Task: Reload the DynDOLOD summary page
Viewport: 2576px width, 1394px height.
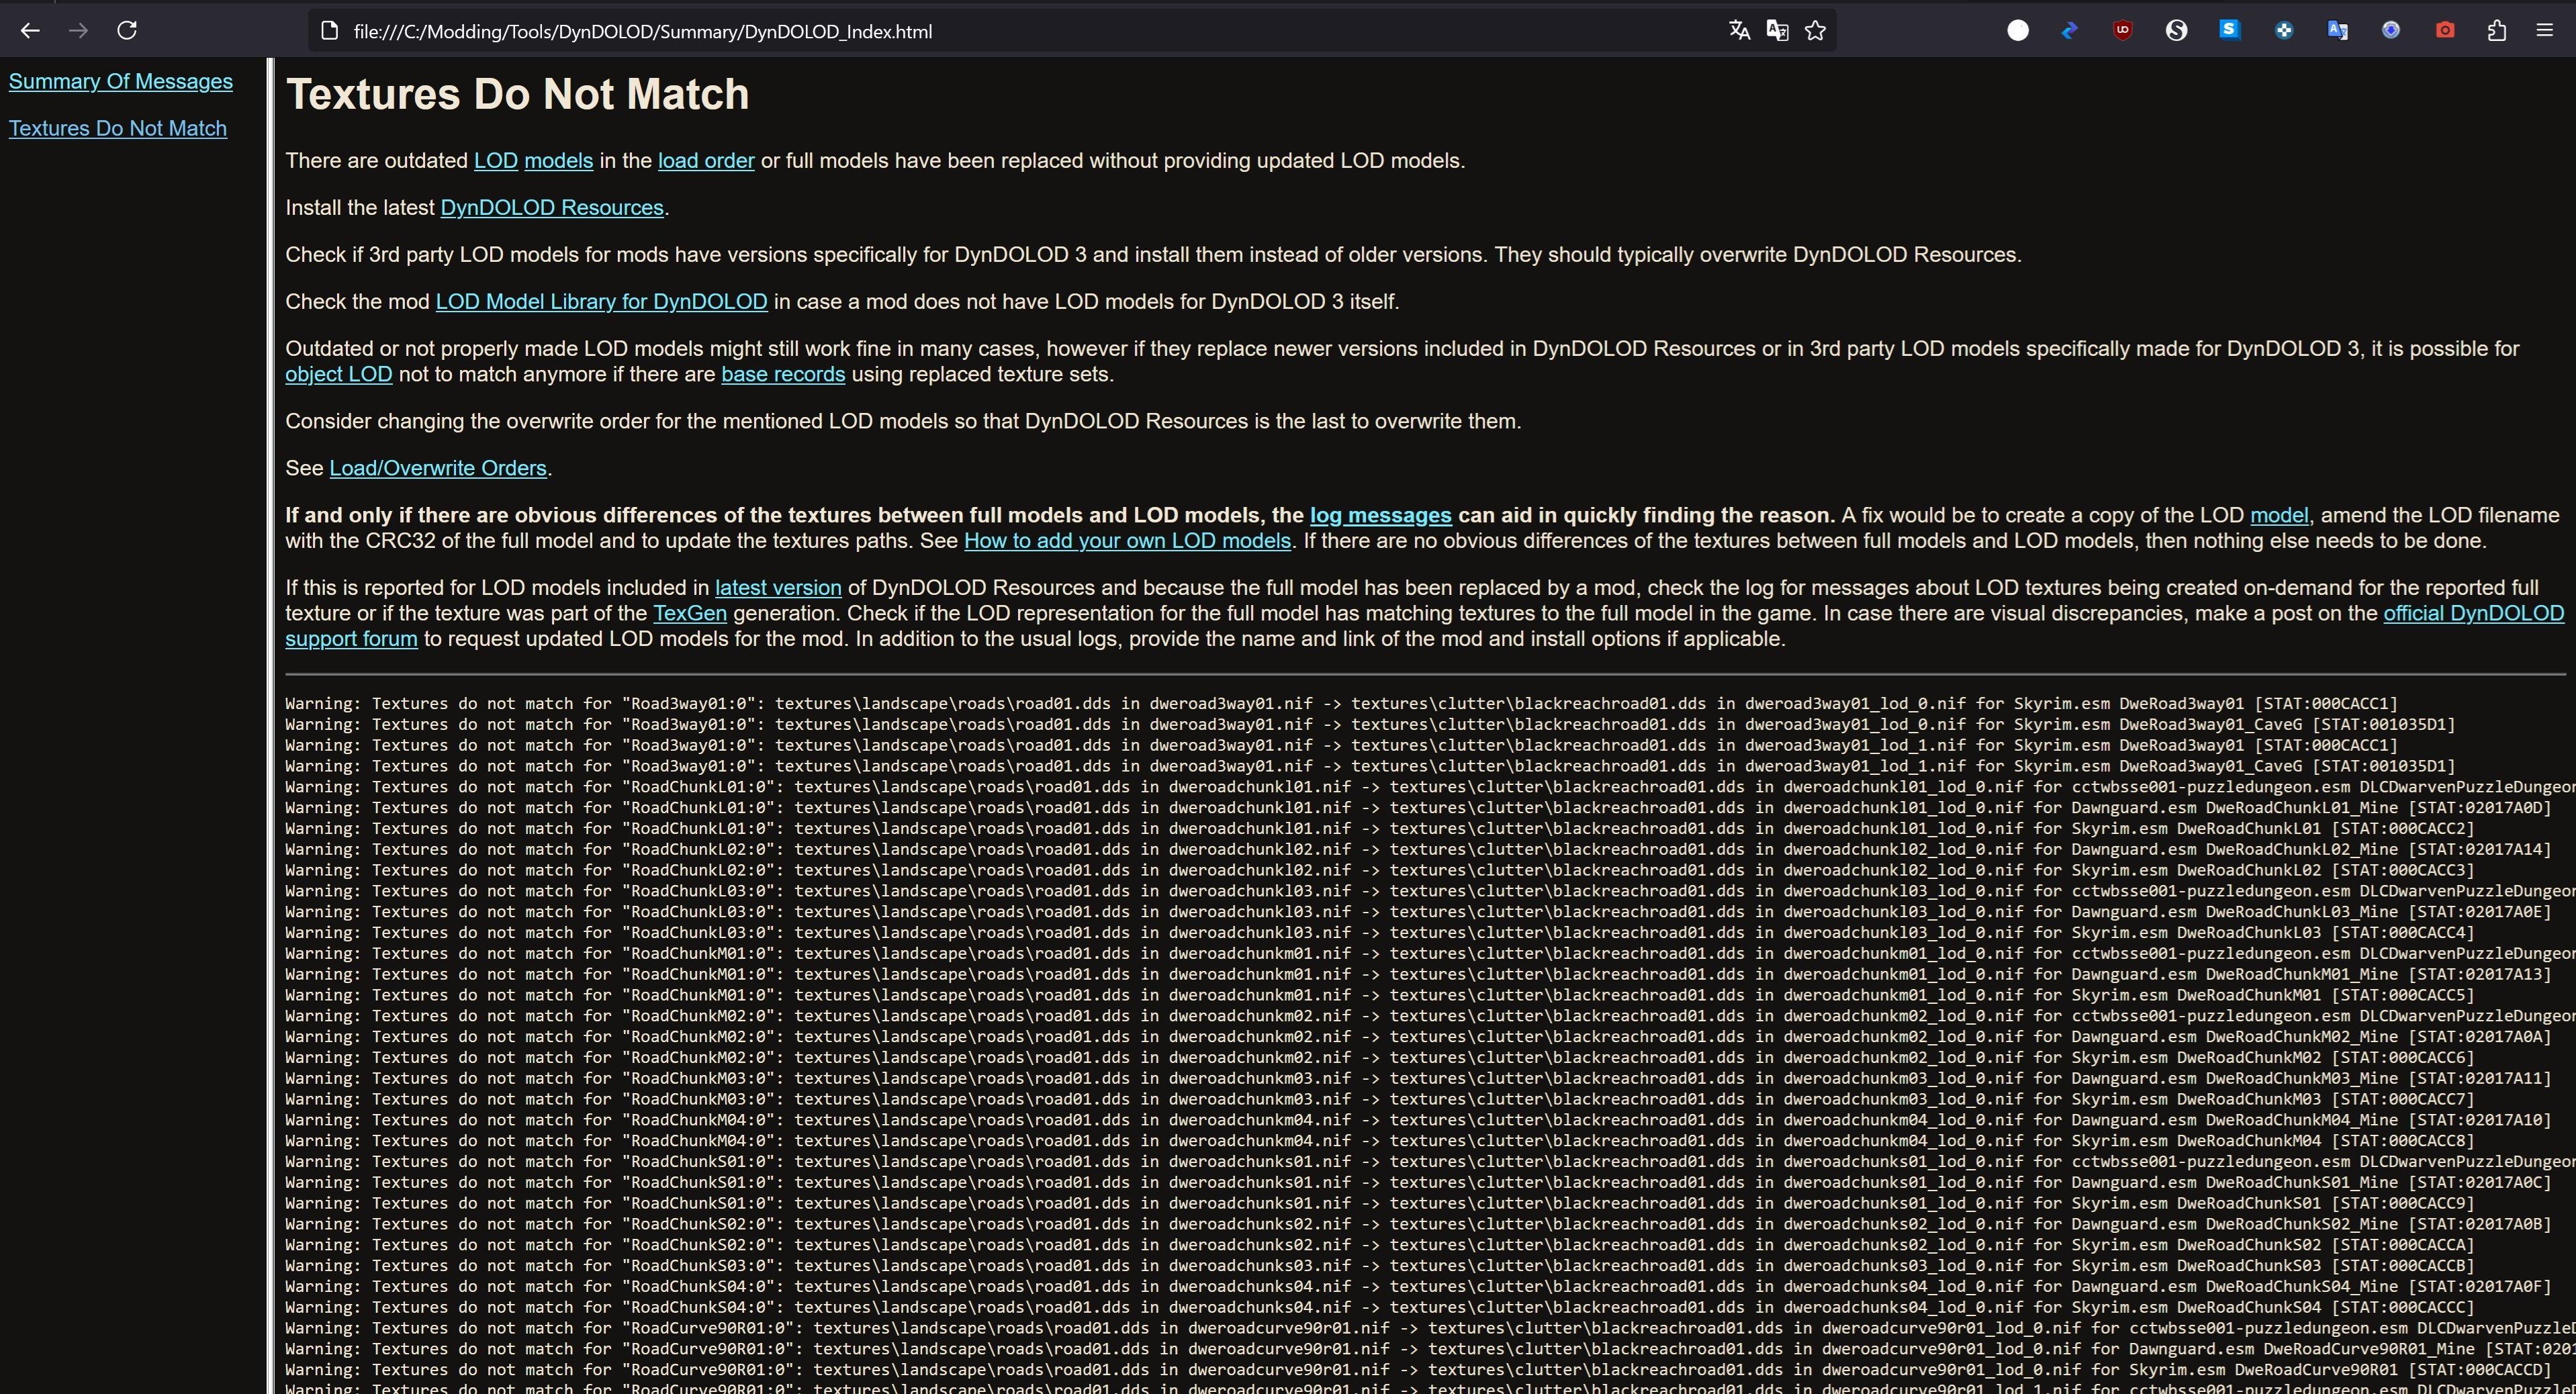Action: [x=127, y=31]
